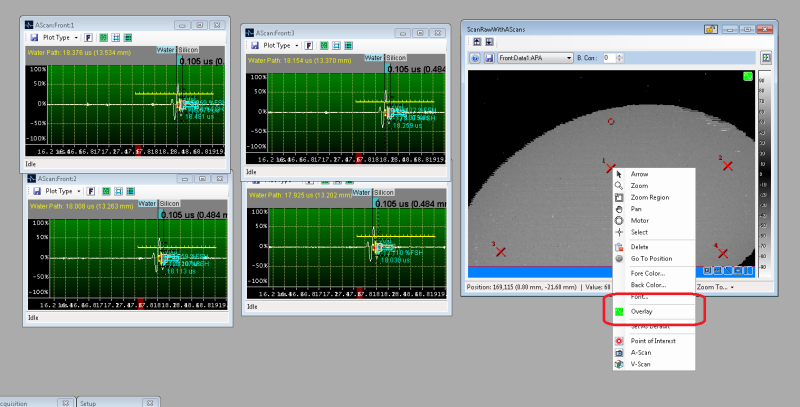Image resolution: width=800 pixels, height=407 pixels.
Task: Choose Select from the context menu
Action: [654, 233]
